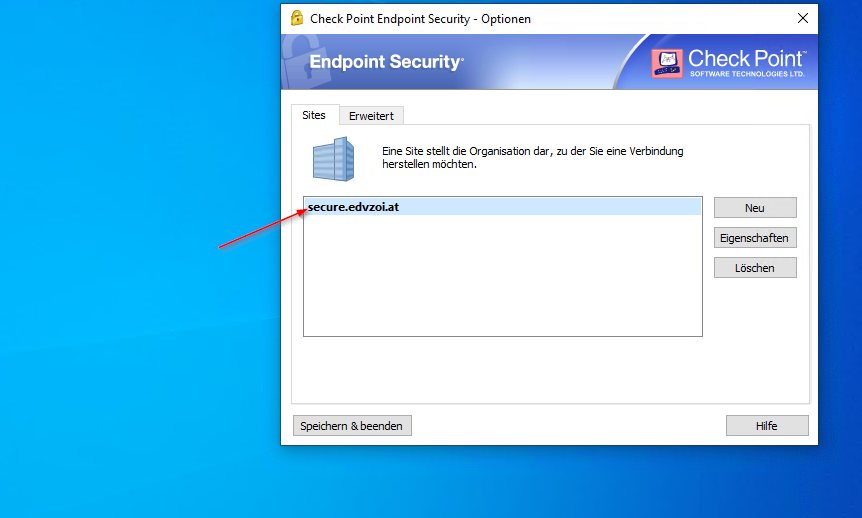Click the yellow padlock icon in title bar
The height and width of the screenshot is (518, 862).
pos(297,18)
